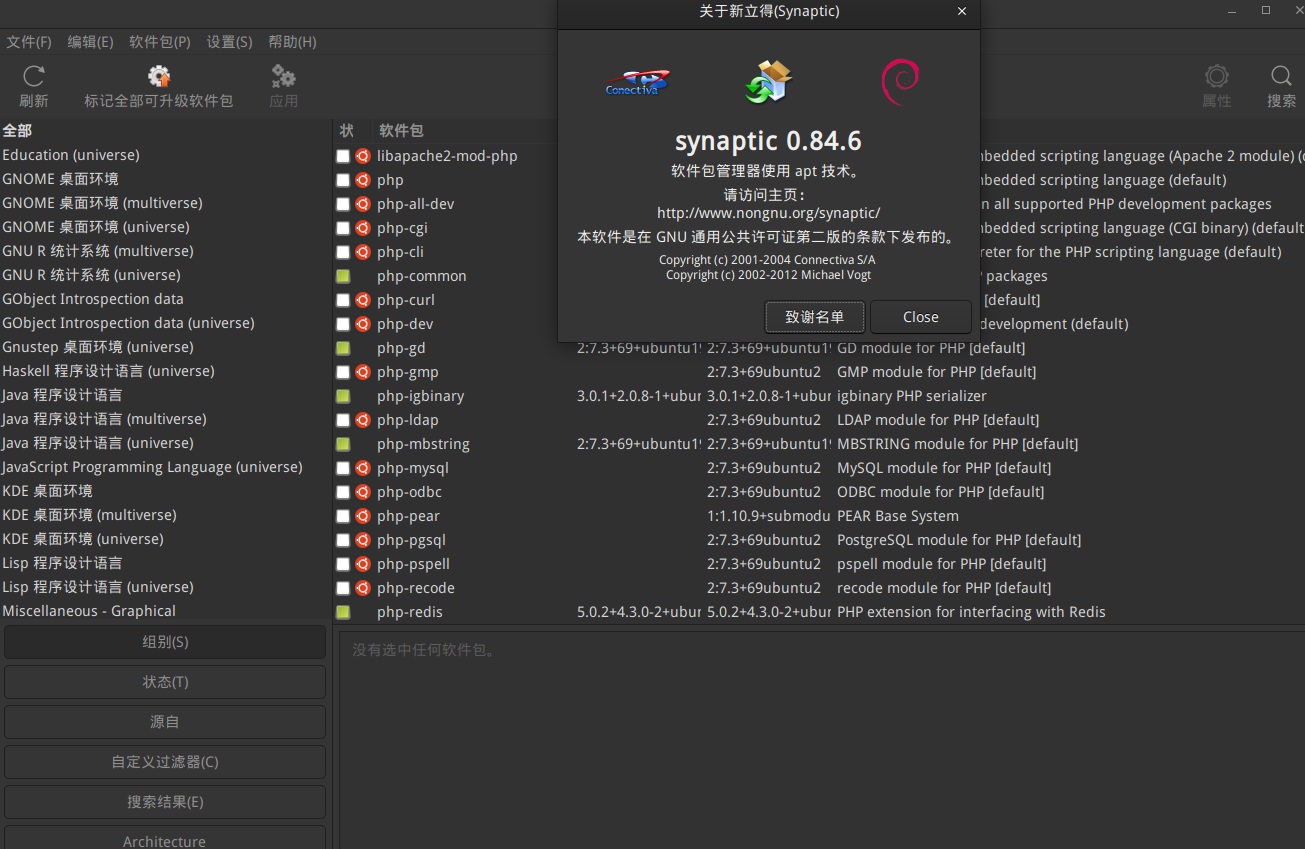Open the 软件包(P) menu
The image size is (1305, 849).
pyautogui.click(x=160, y=42)
